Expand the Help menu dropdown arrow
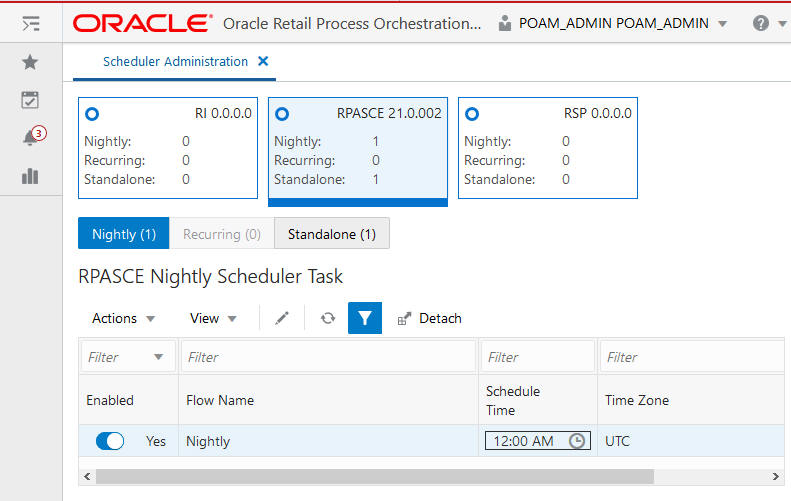 pos(782,24)
